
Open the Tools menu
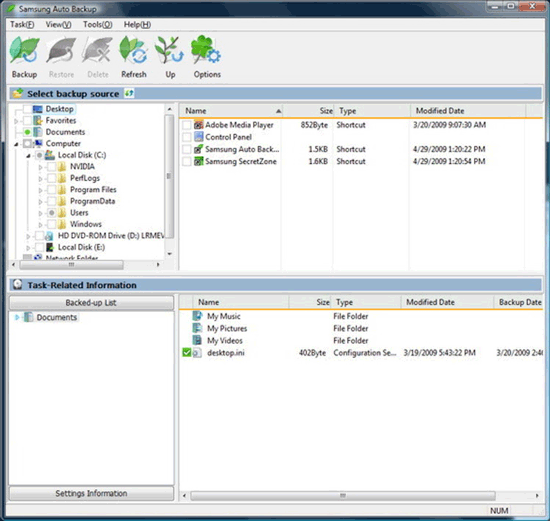(98, 25)
